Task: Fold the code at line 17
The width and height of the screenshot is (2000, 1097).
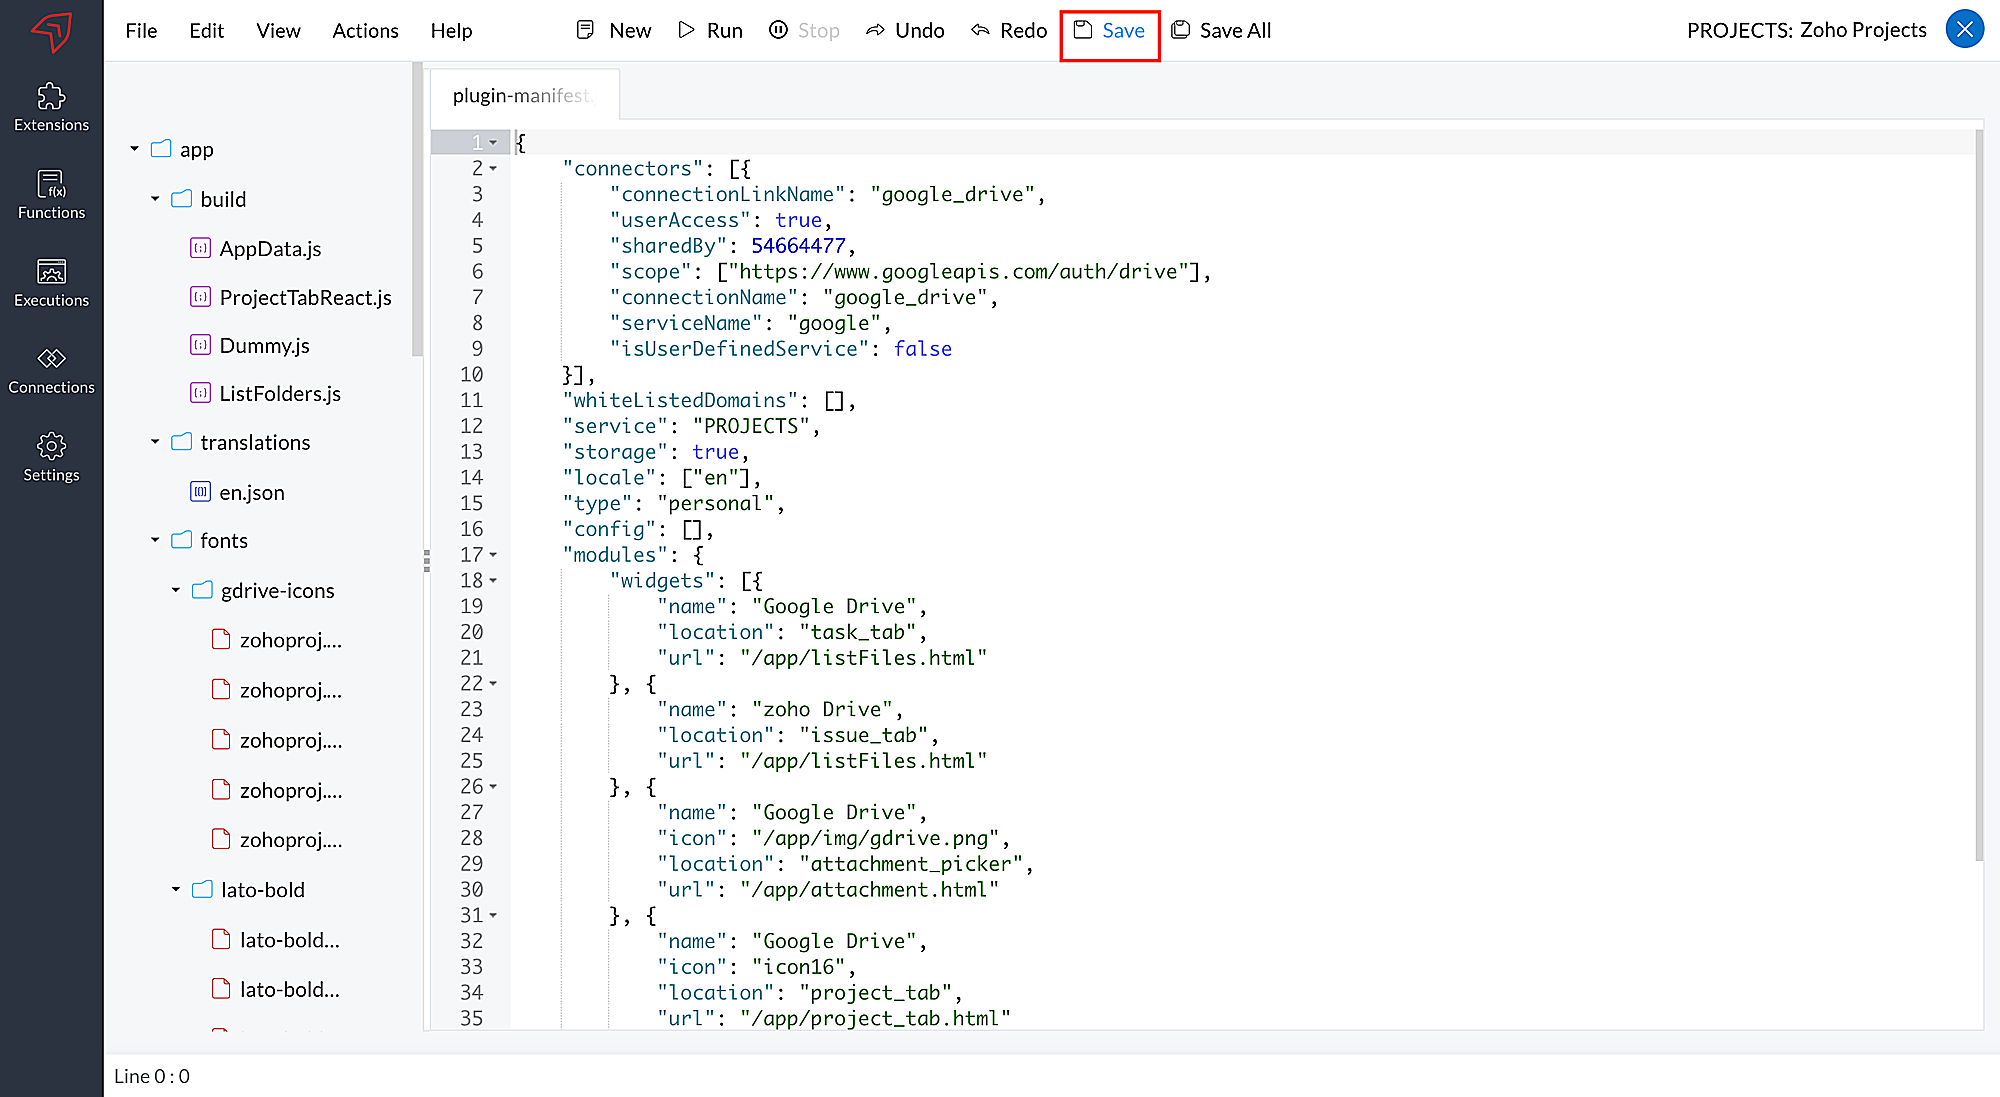Action: tap(493, 555)
